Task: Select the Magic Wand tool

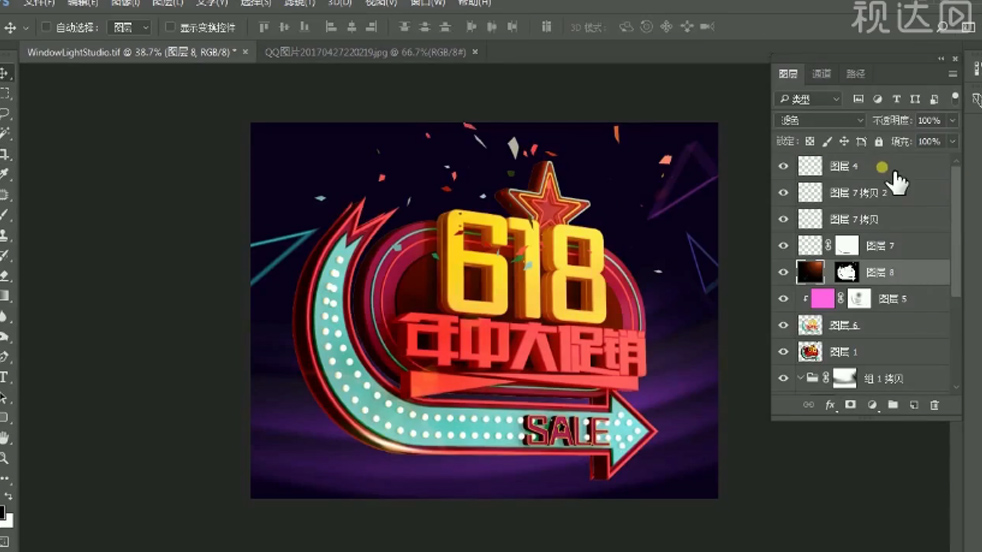Action: (x=4, y=133)
